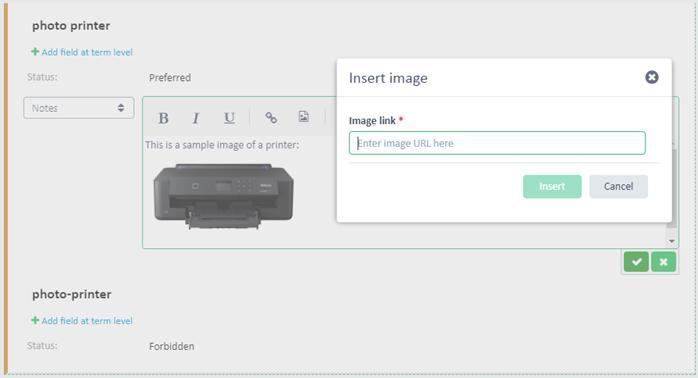Open the insert link tool
Image resolution: width=698 pixels, height=378 pixels.
(271, 118)
